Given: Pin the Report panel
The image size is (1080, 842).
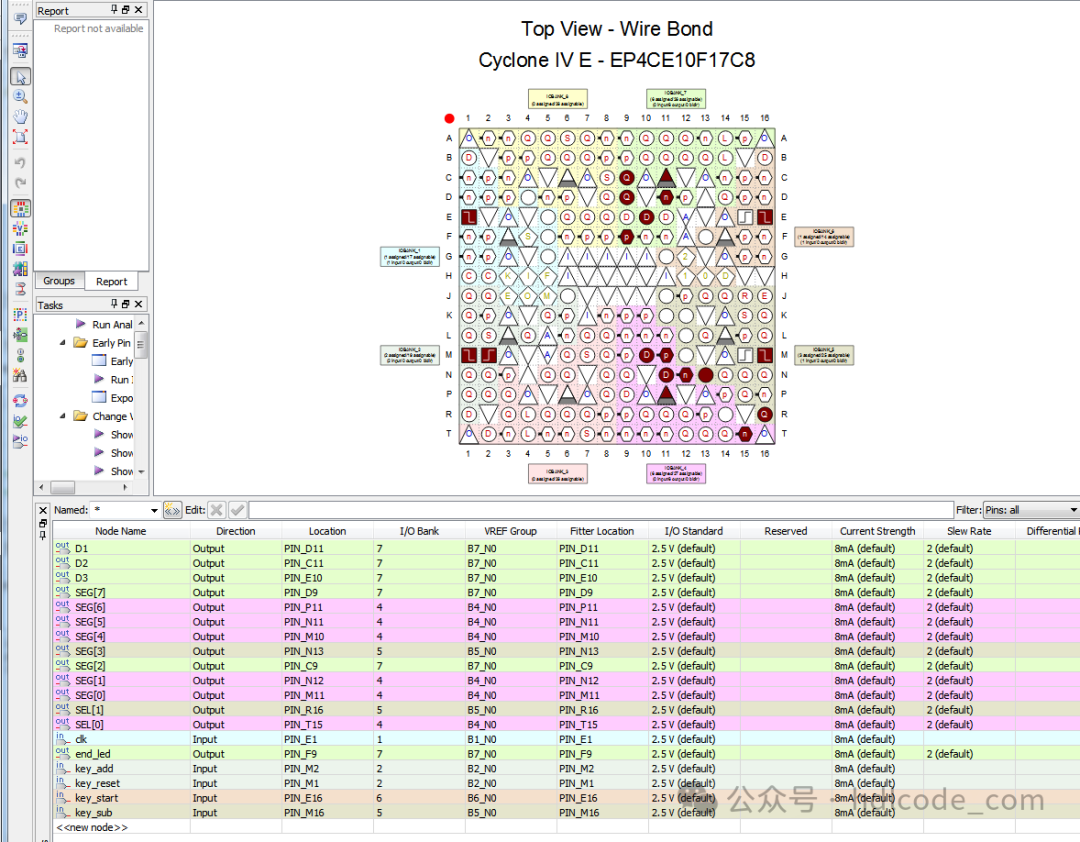Looking at the screenshot, I should coord(114,10).
